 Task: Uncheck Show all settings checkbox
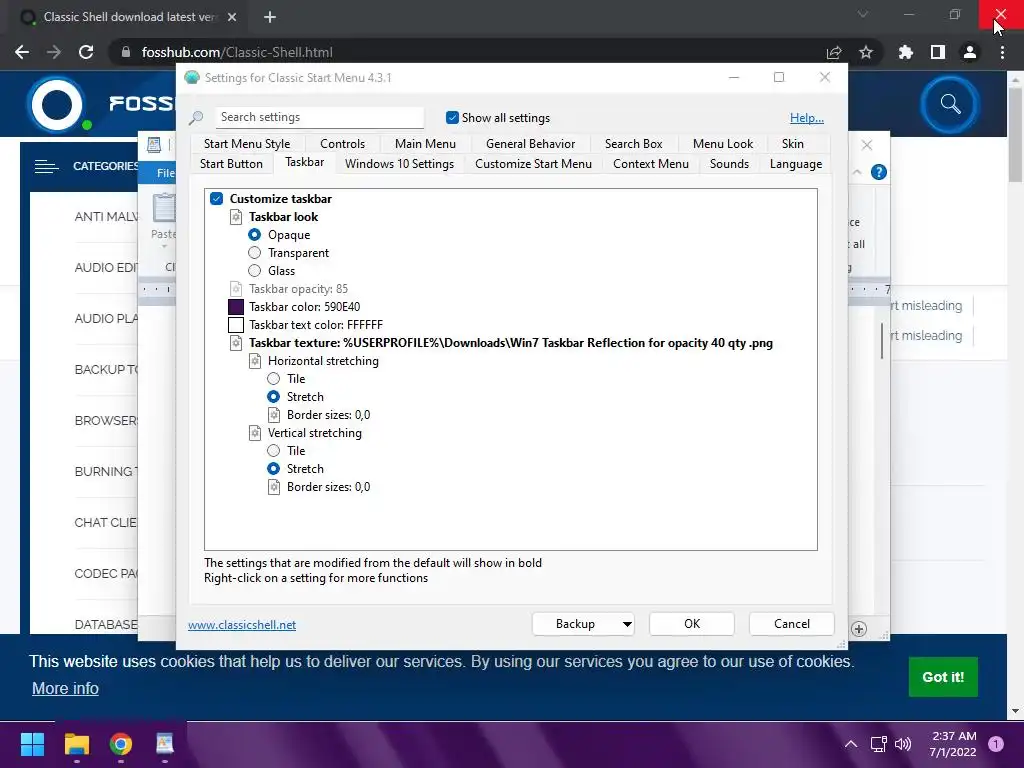point(452,118)
